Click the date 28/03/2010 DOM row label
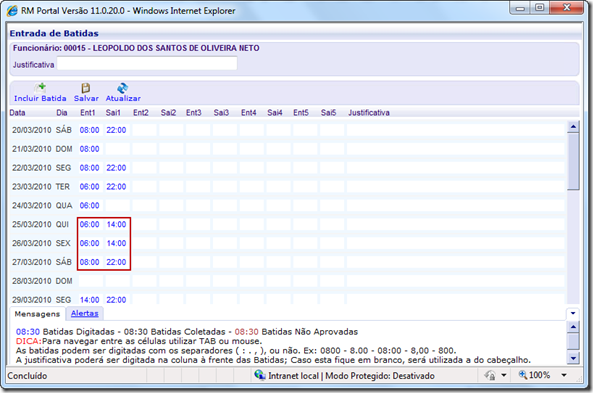593x393 pixels. coord(42,281)
